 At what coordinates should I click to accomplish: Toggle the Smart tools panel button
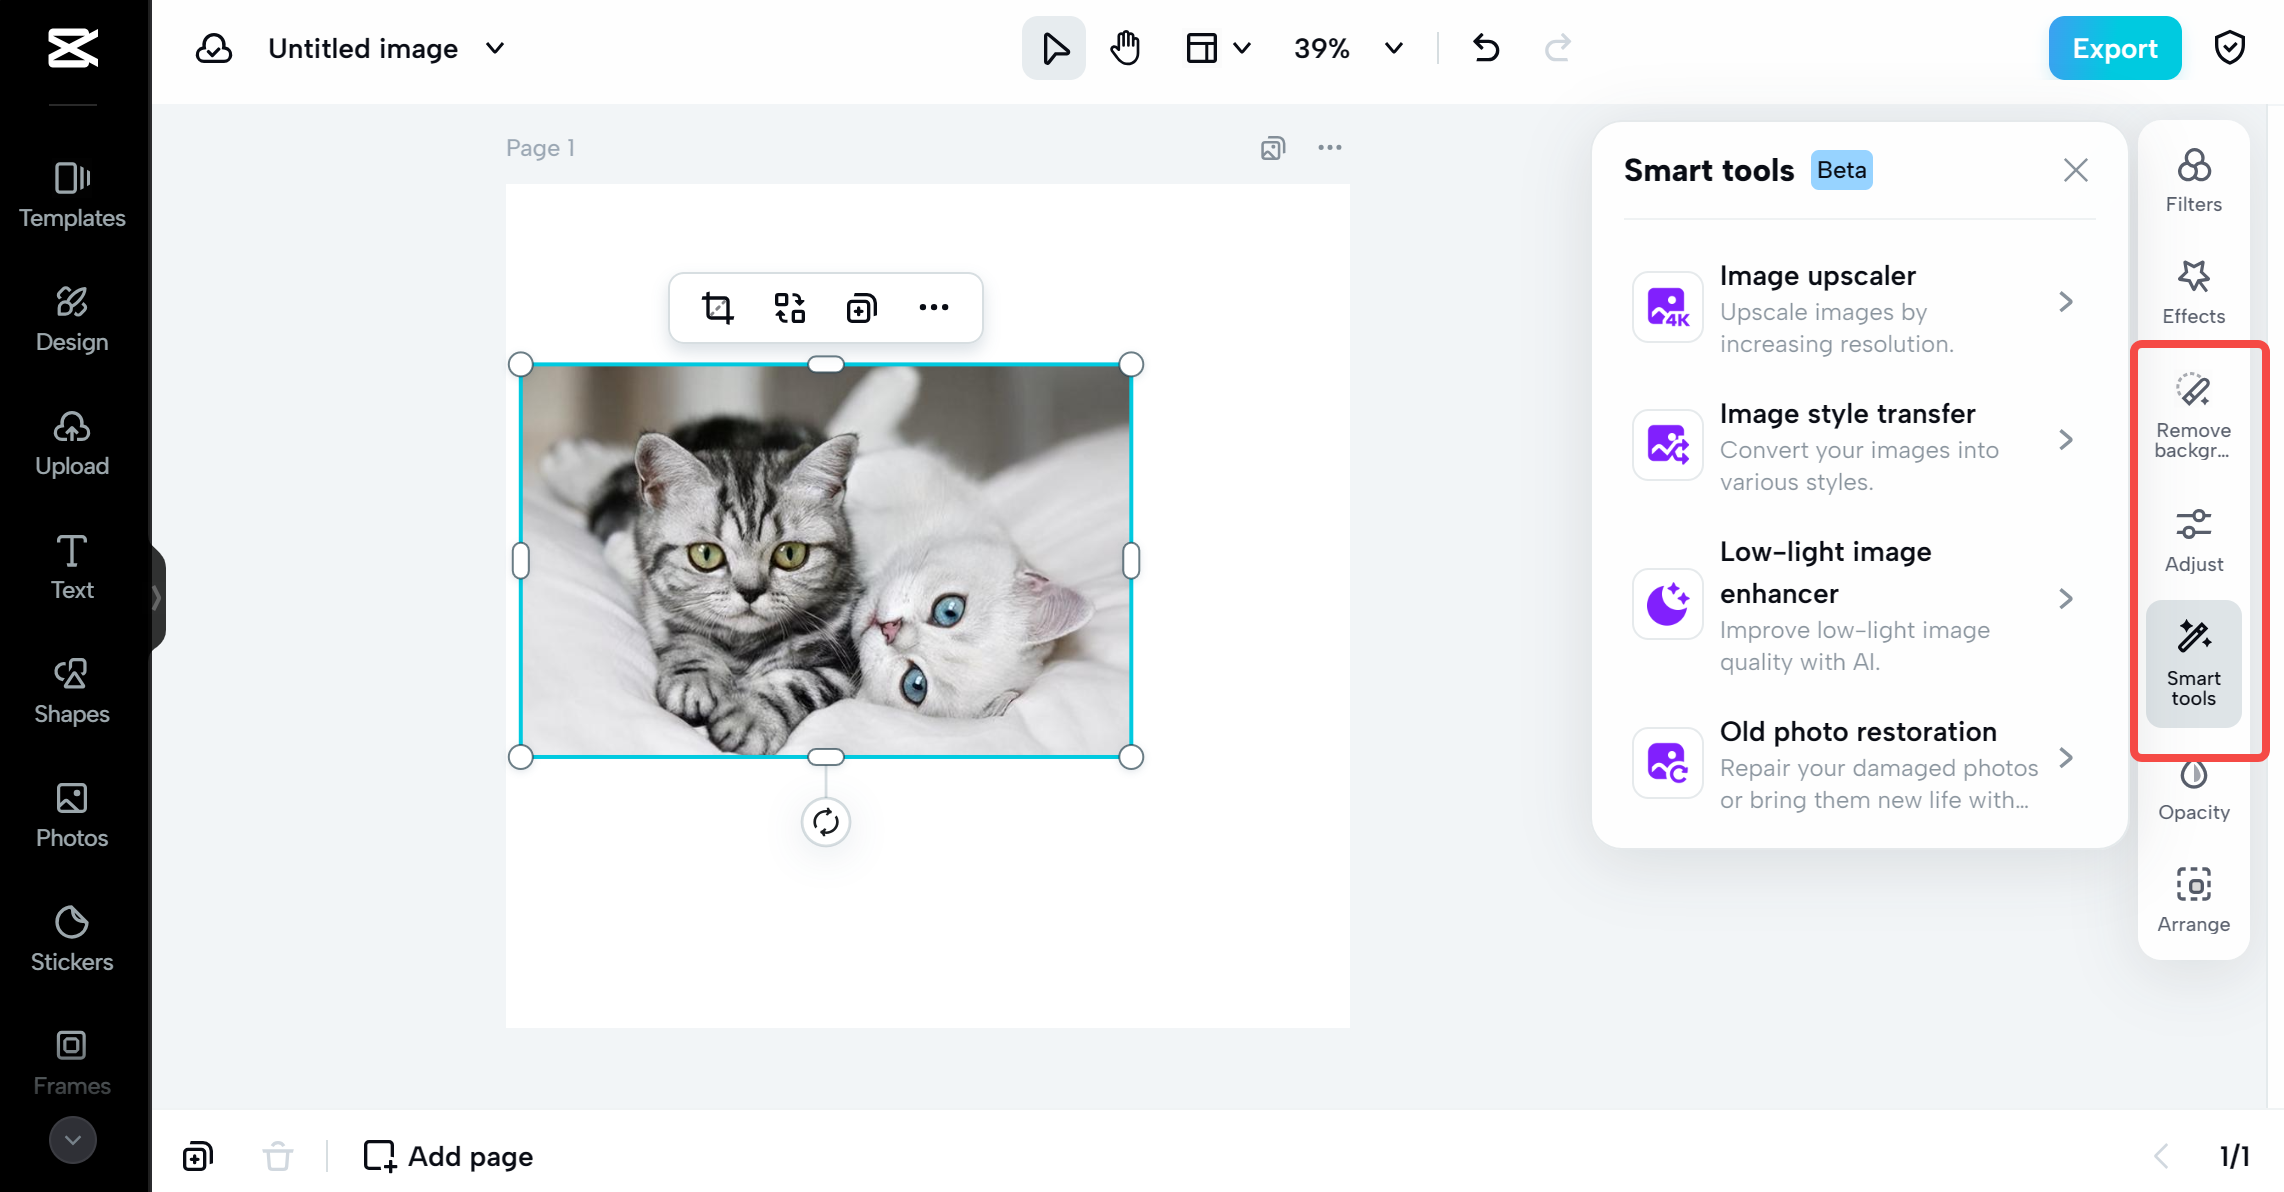(x=2193, y=662)
